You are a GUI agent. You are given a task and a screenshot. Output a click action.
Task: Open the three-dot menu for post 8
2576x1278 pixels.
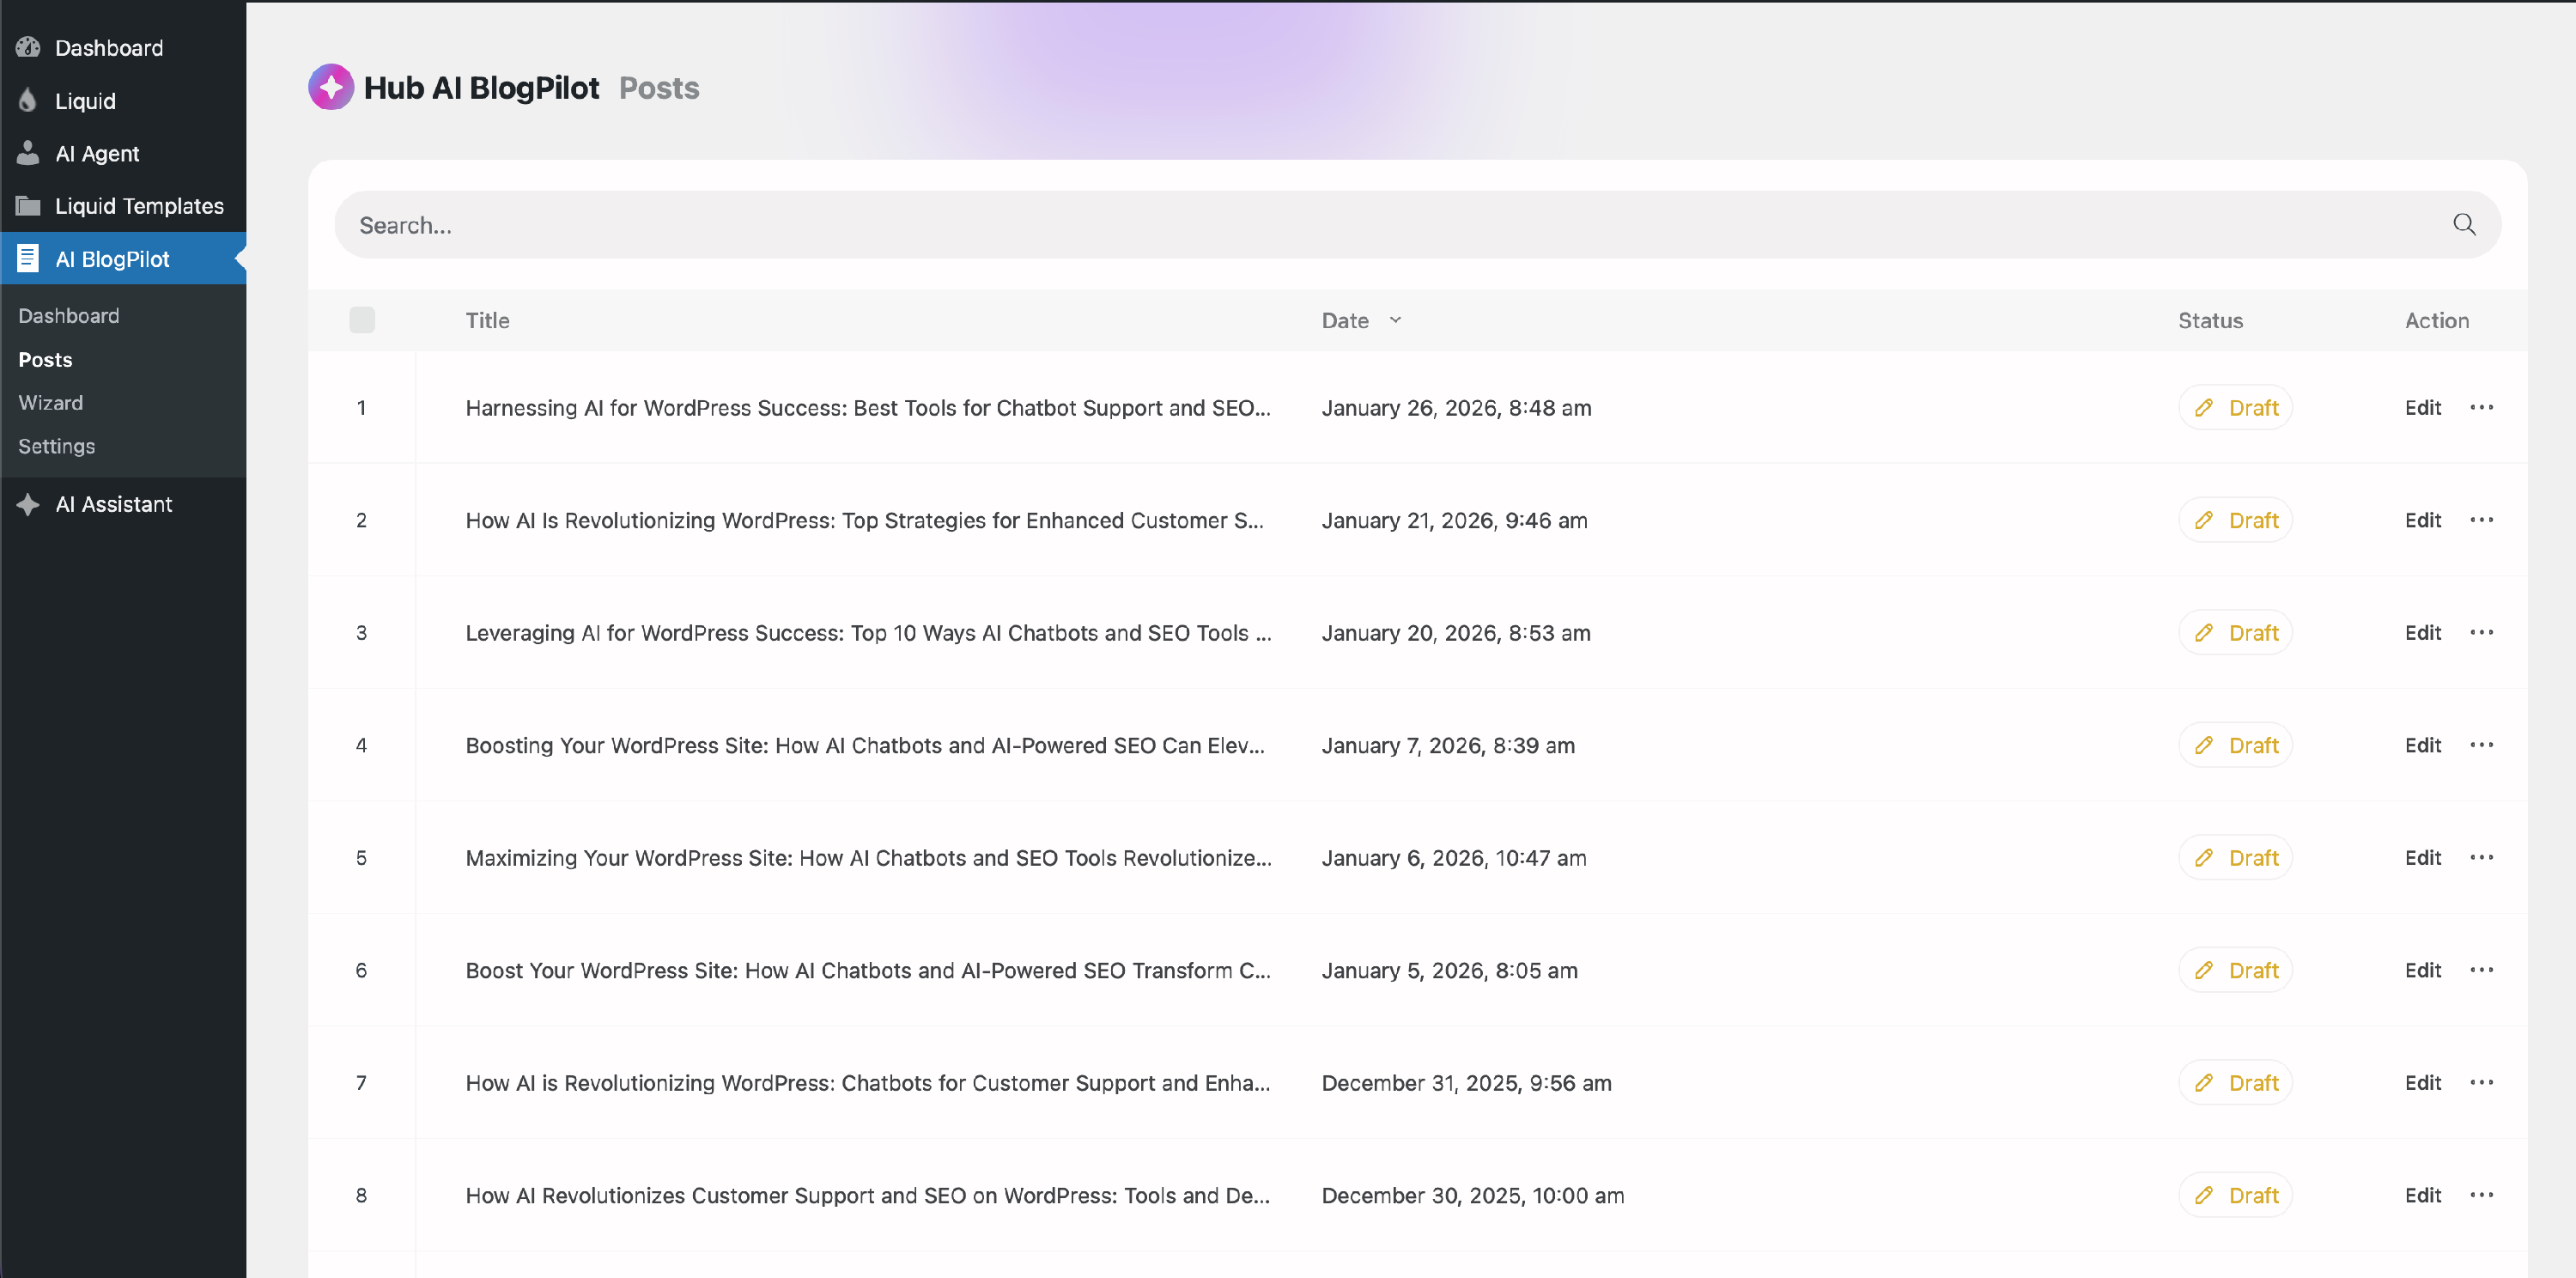pos(2481,1195)
